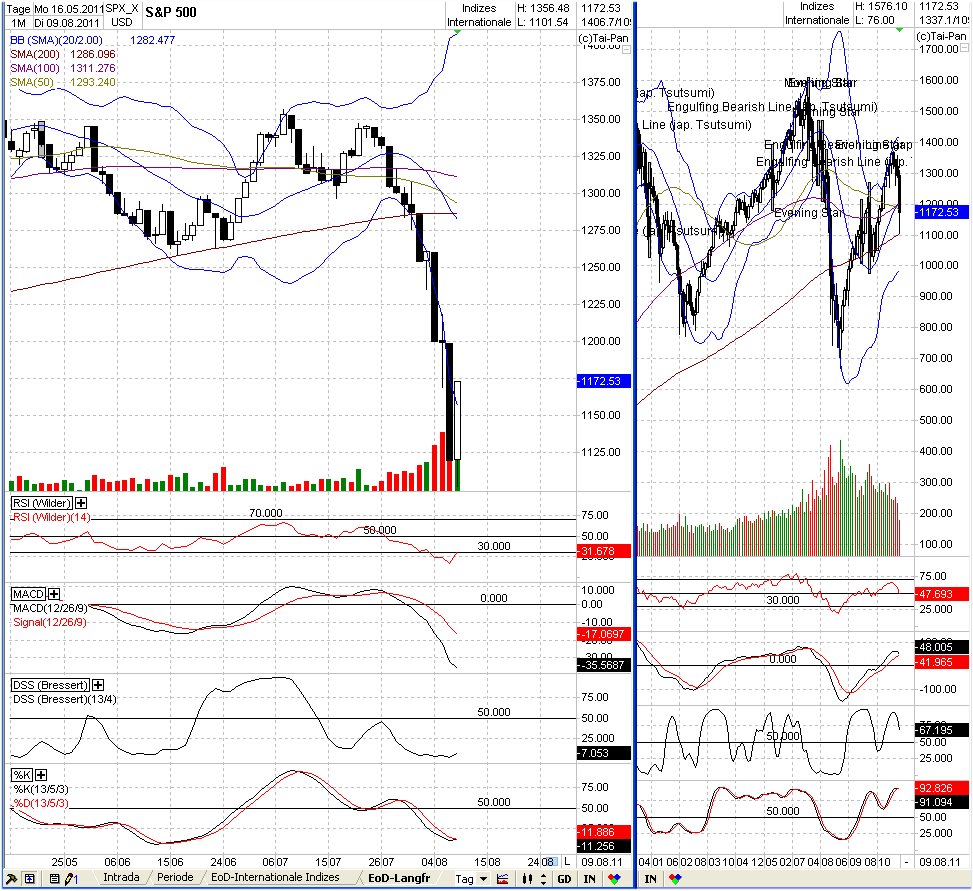973x891 pixels.
Task: Expand the RSI (Wilder) plus box
Action: point(81,503)
